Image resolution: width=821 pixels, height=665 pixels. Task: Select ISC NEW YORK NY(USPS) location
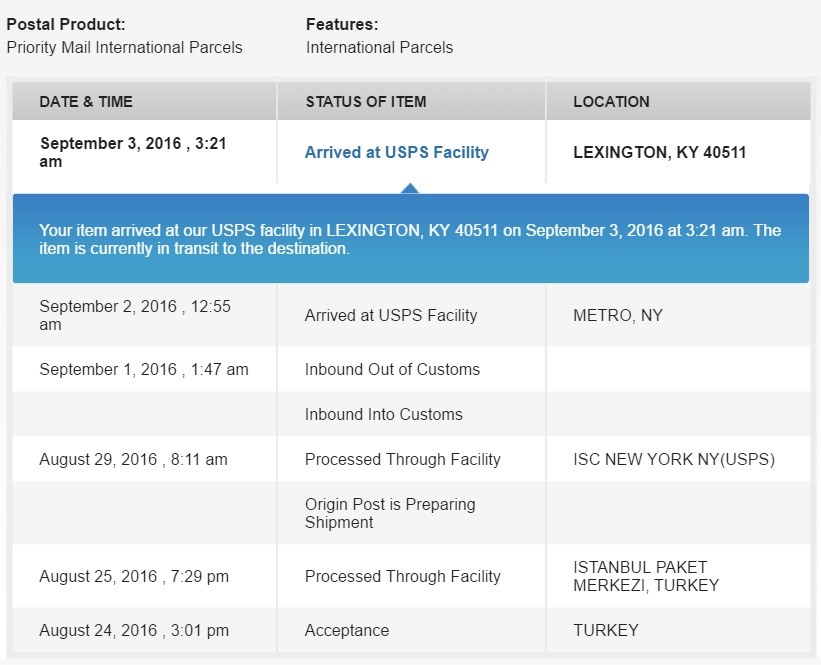[x=674, y=459]
